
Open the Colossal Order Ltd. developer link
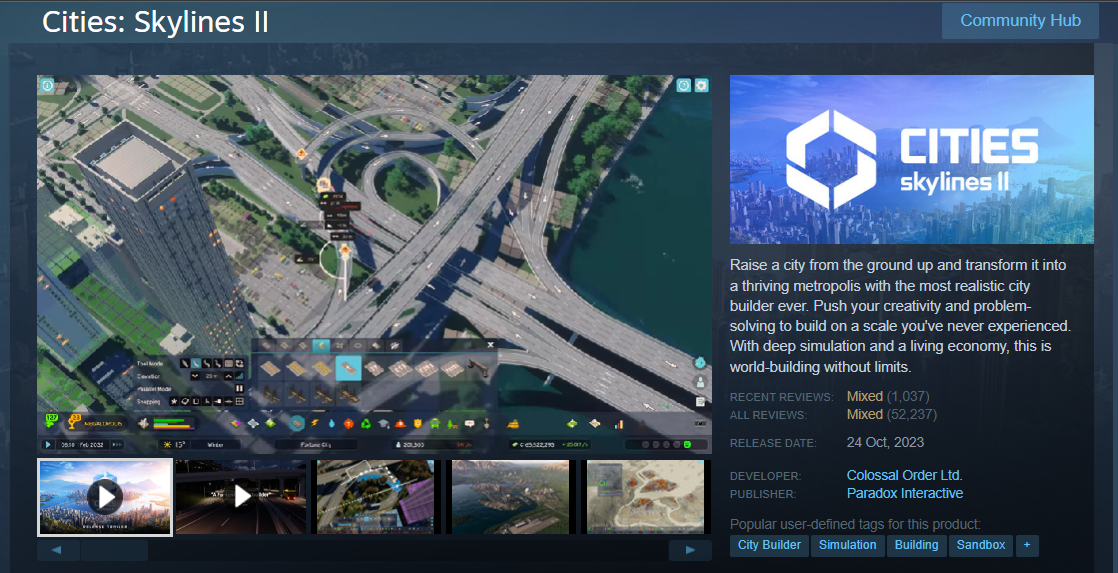(x=904, y=475)
